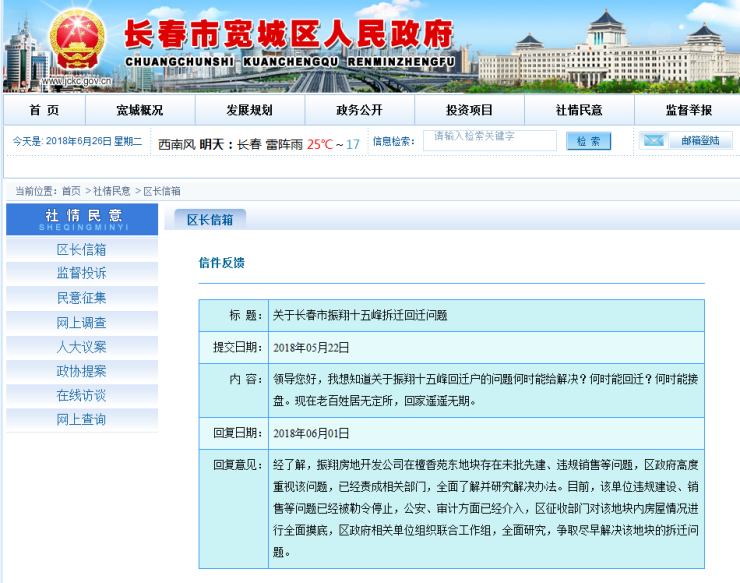The image size is (740, 583).
Task: Open the 首页 navigation menu item
Action: (x=44, y=110)
